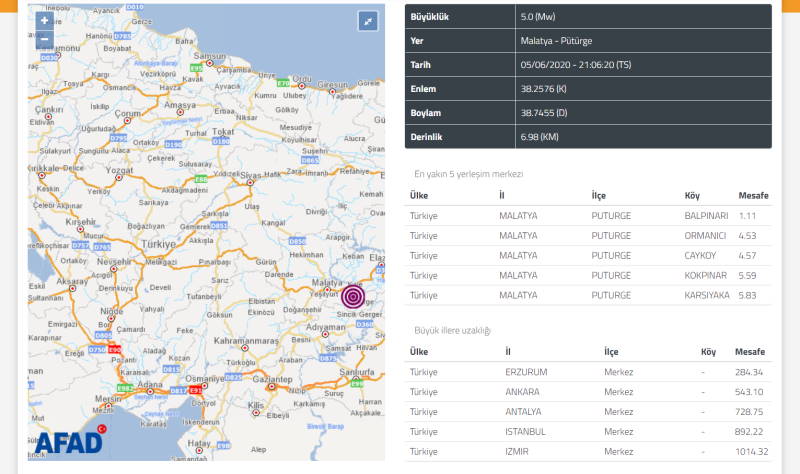800x474 pixels.
Task: Expand the map to fullscreen
Action: (368, 21)
